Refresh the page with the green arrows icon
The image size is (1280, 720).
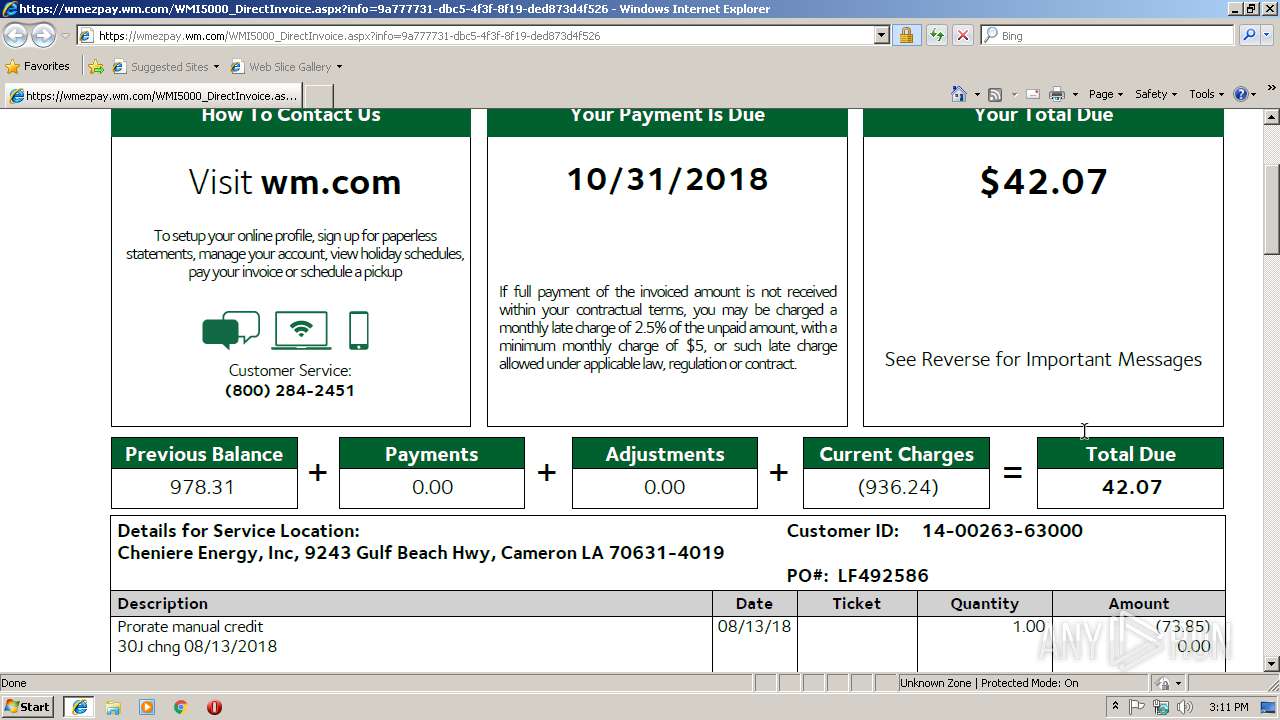(x=936, y=36)
